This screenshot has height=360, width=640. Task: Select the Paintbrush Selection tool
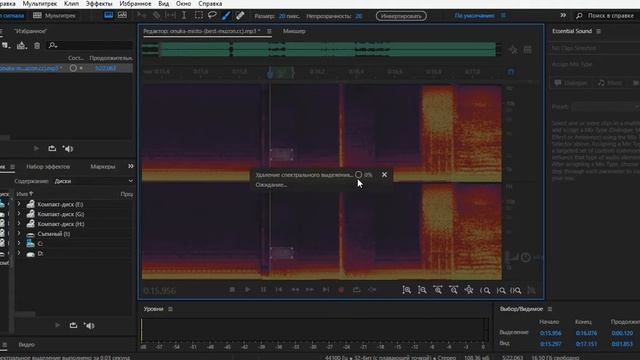point(226,16)
